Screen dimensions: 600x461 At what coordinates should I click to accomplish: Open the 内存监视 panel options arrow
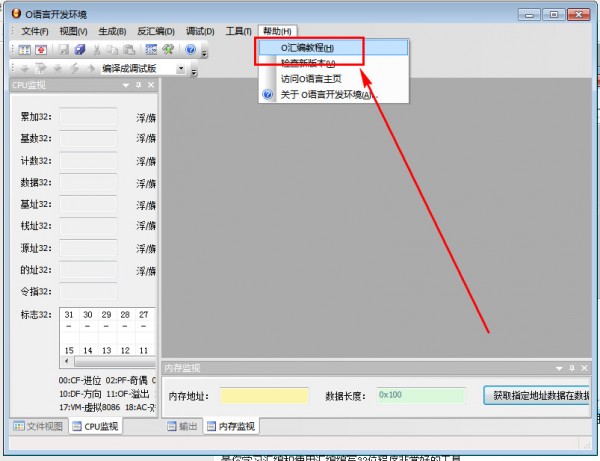[x=559, y=368]
